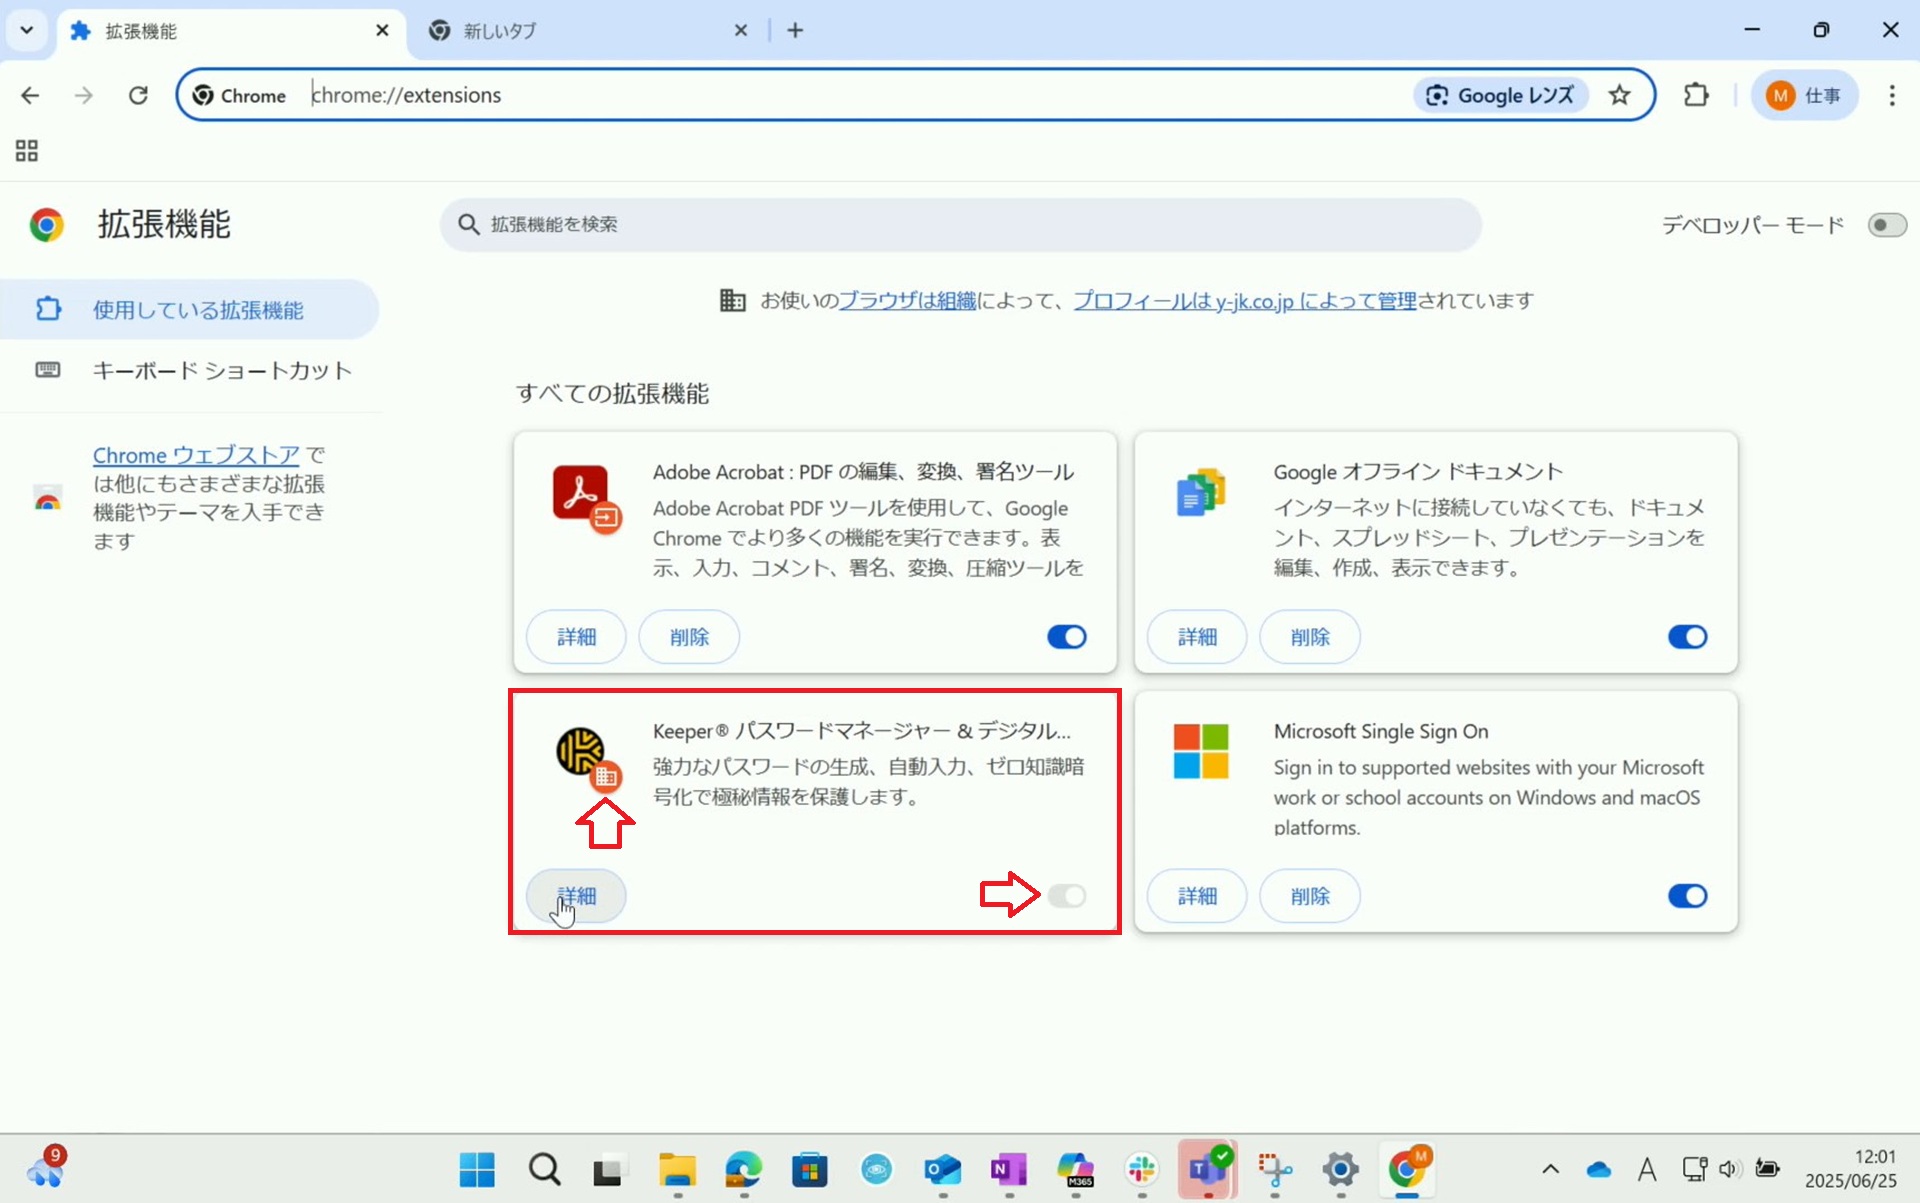Image resolution: width=1920 pixels, height=1203 pixels.
Task: Expand the tab search dropdown arrow
Action: [x=27, y=30]
